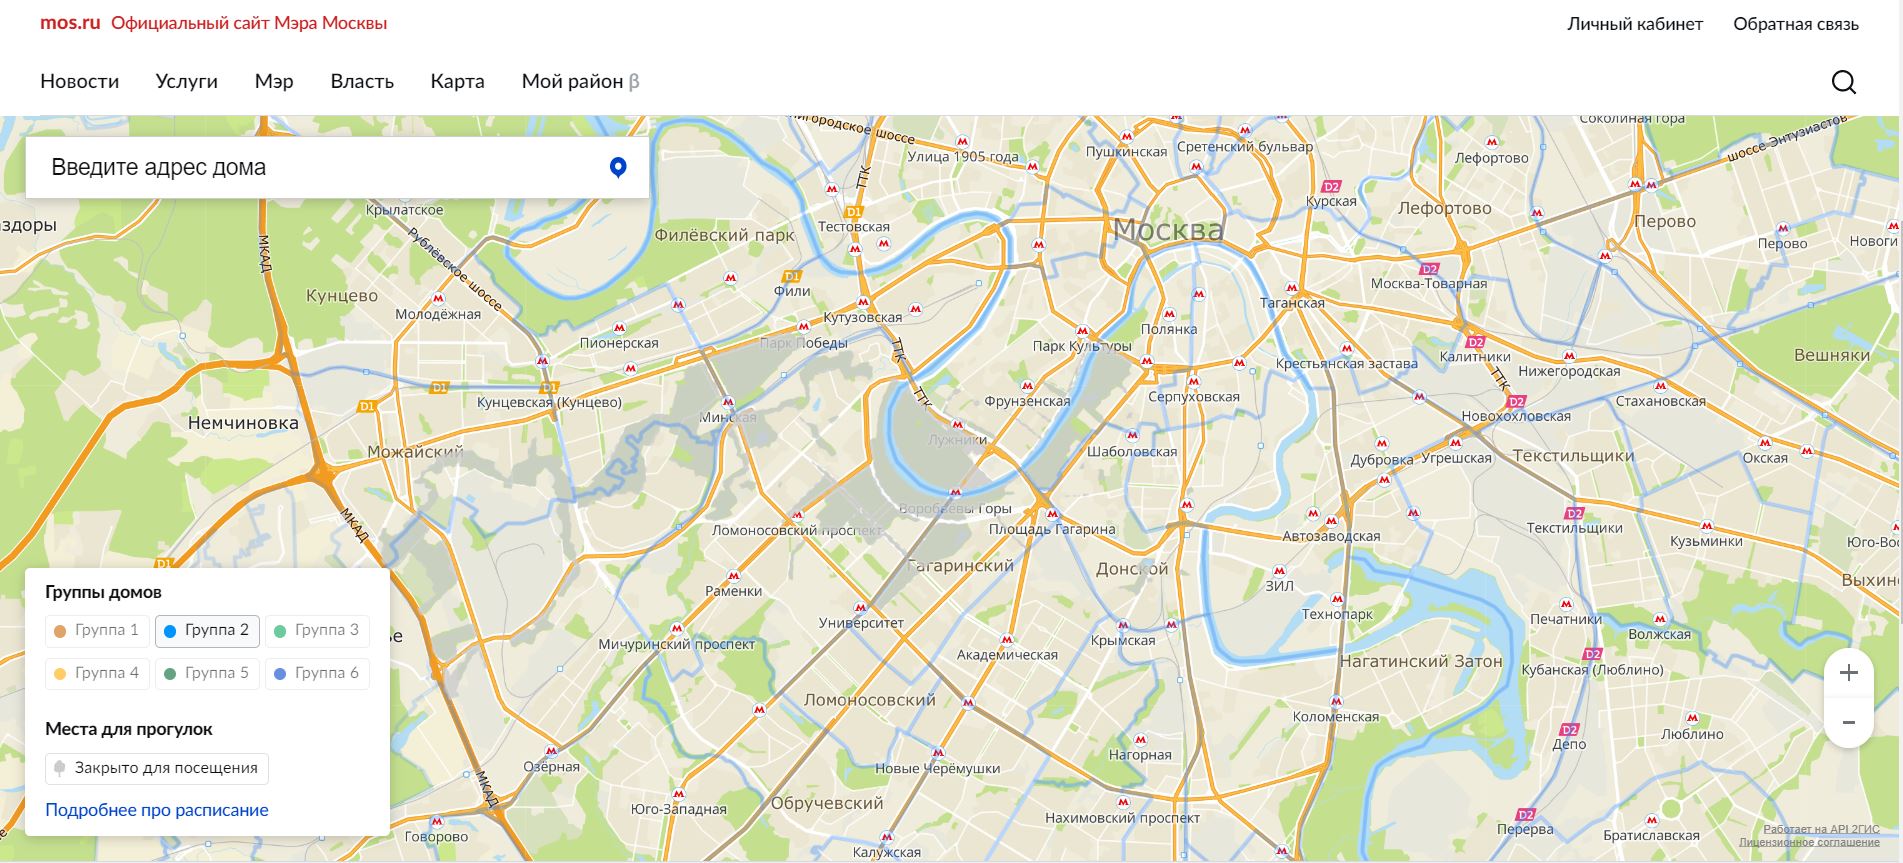Toggle the Группа 2 house group filter

[207, 631]
